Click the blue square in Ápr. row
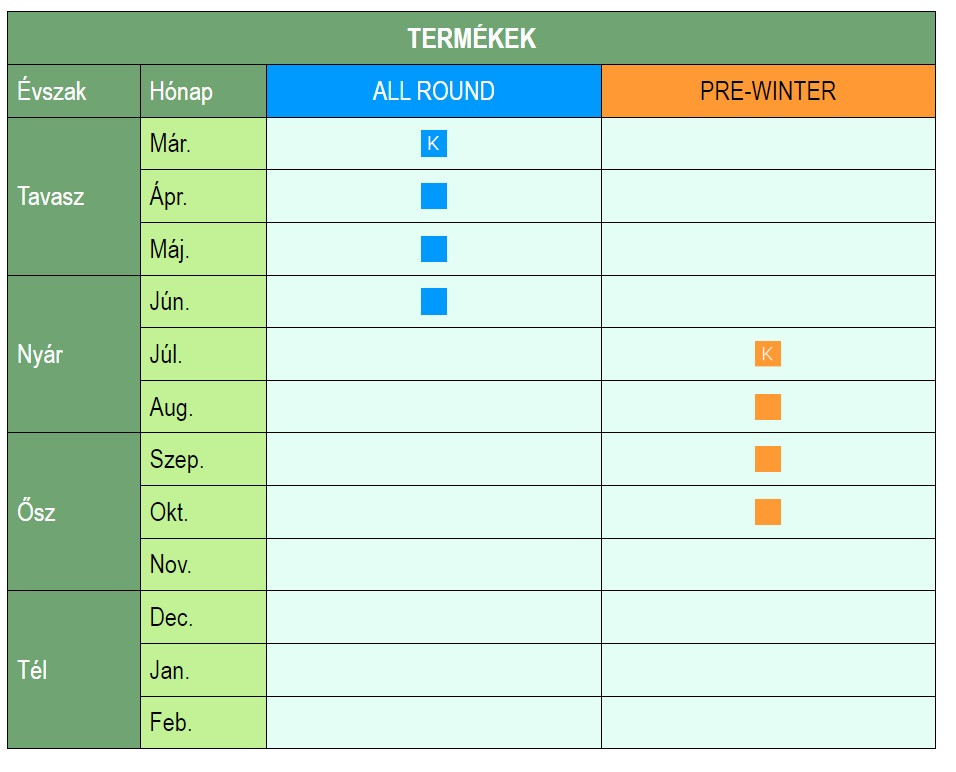 [433, 196]
